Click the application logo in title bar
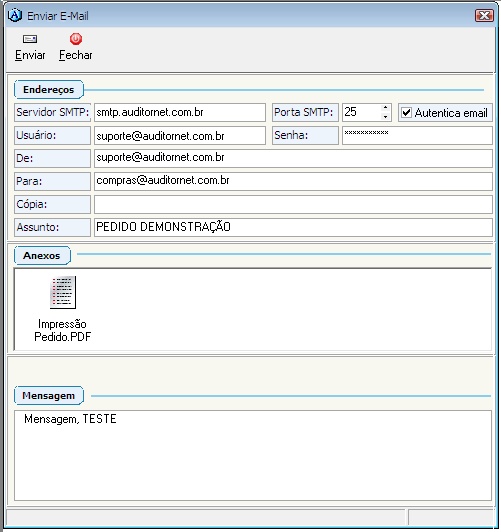 pos(15,15)
